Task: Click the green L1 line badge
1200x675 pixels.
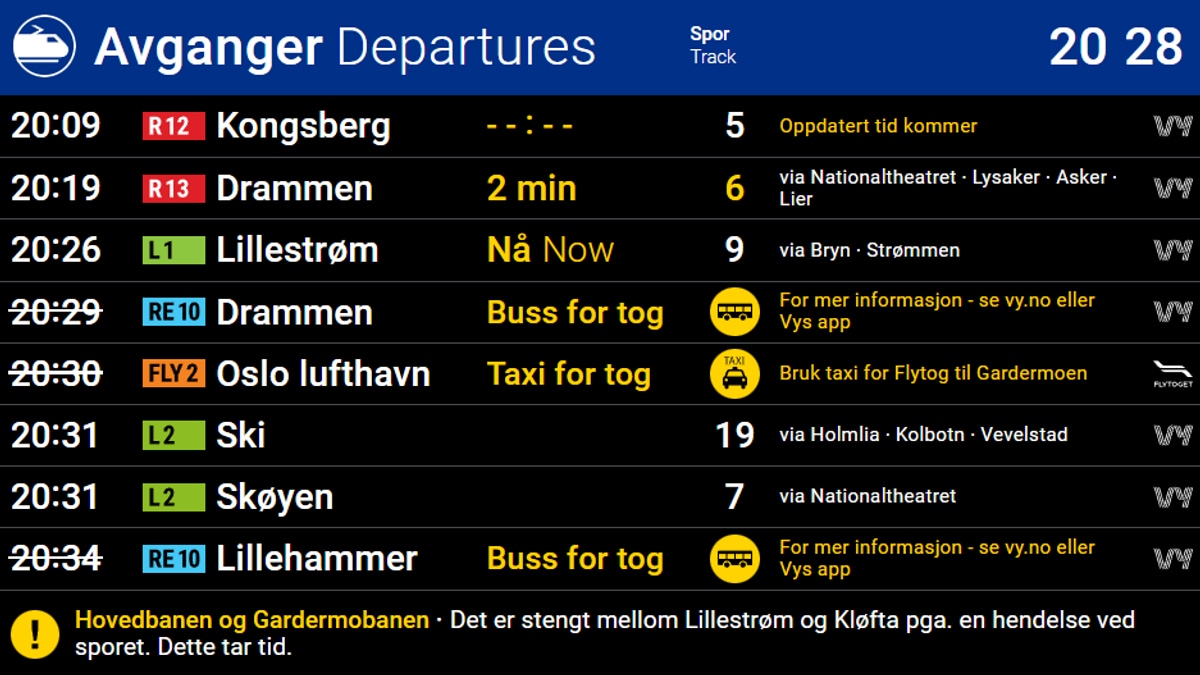Action: [173, 250]
